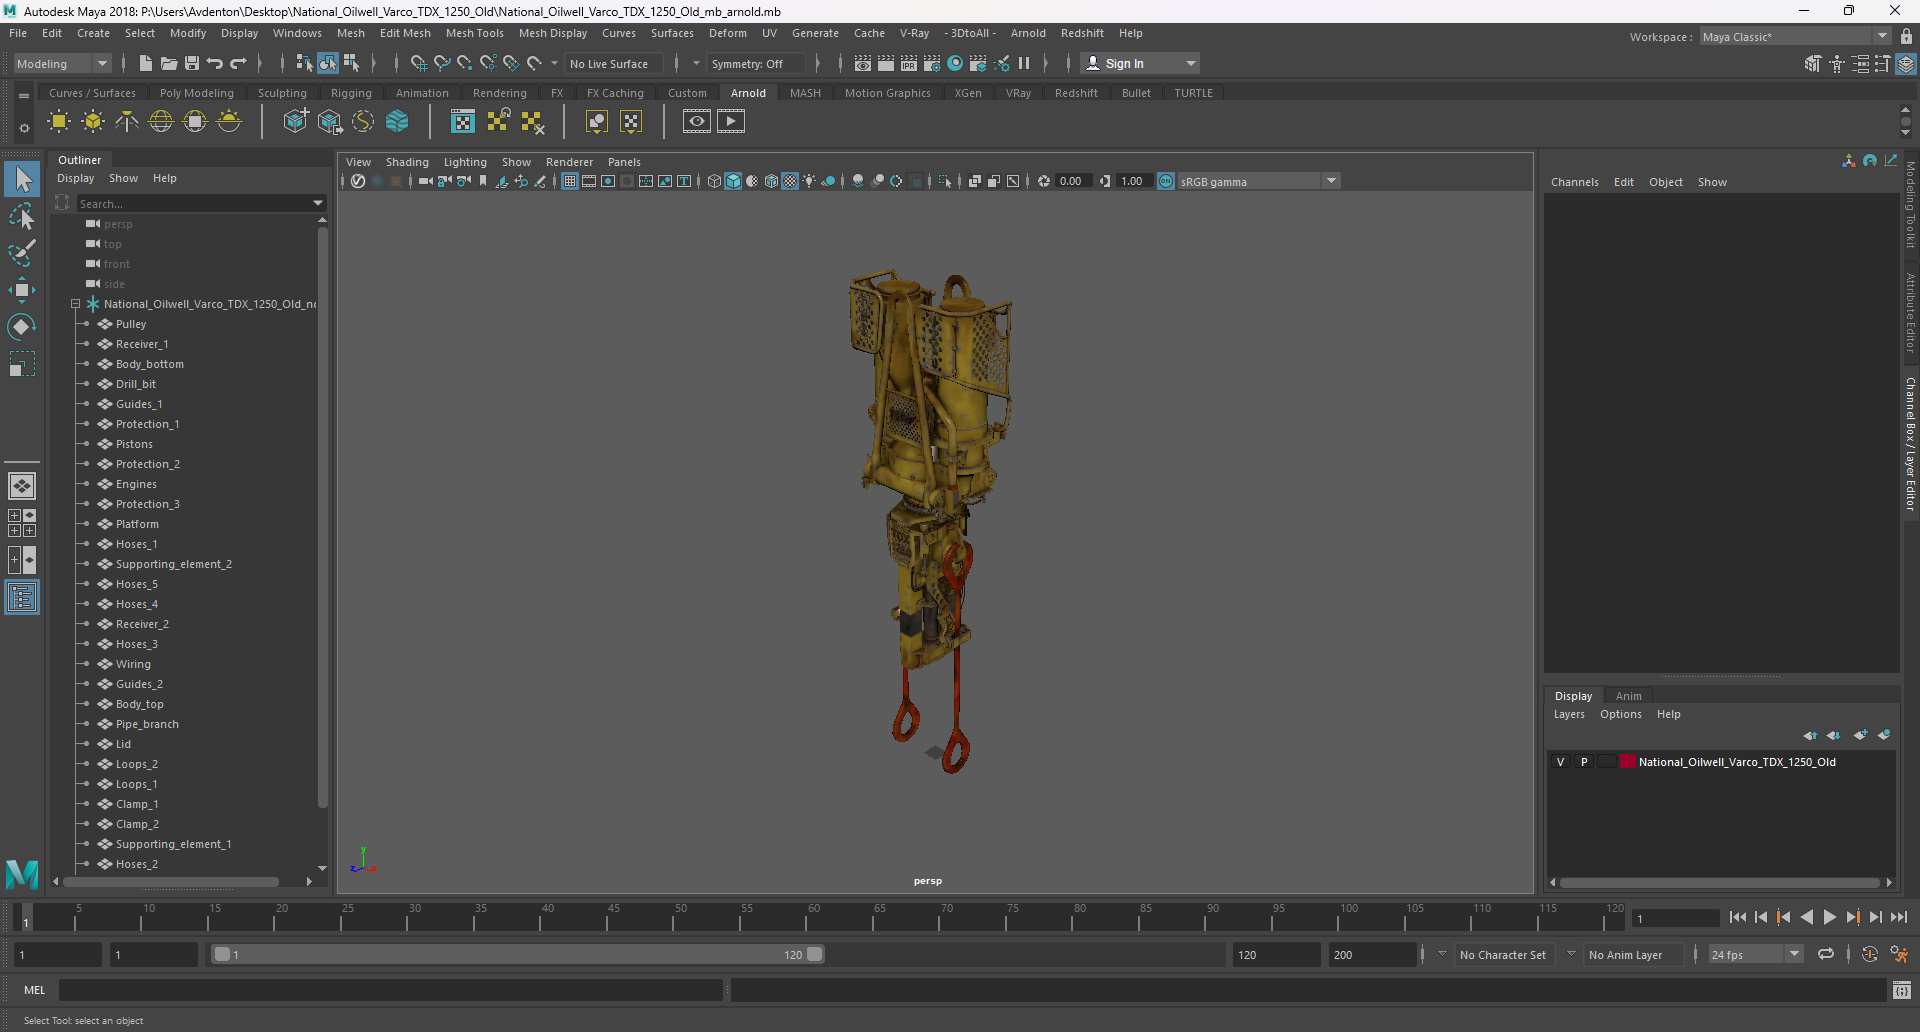Select the Drill_bit node in Outliner

point(136,384)
